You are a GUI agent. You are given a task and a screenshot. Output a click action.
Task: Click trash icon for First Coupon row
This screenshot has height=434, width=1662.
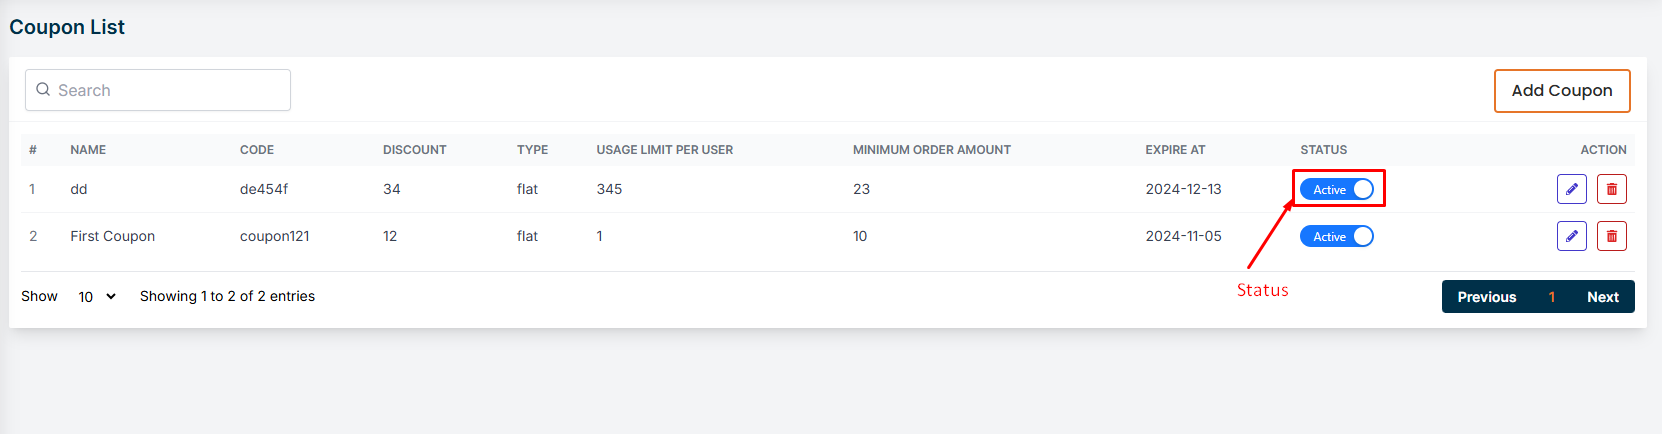pos(1611,236)
